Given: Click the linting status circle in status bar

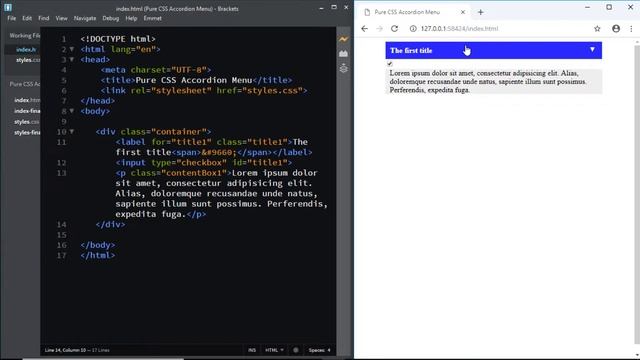Looking at the screenshot, I should [296, 350].
